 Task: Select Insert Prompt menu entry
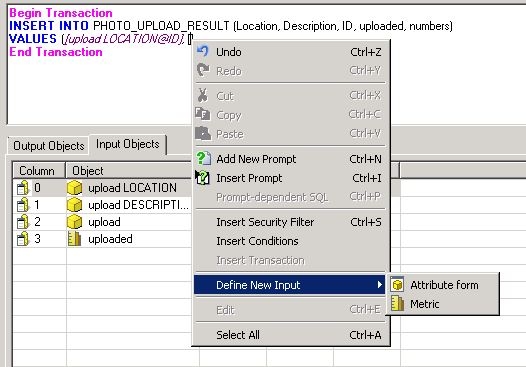pyautogui.click(x=291, y=178)
